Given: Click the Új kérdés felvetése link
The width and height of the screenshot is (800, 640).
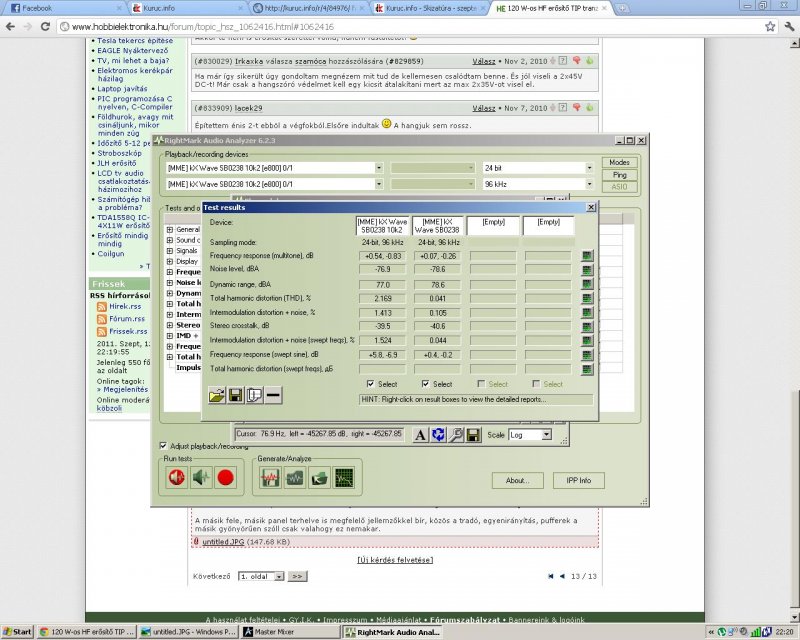Looking at the screenshot, I should 395,560.
